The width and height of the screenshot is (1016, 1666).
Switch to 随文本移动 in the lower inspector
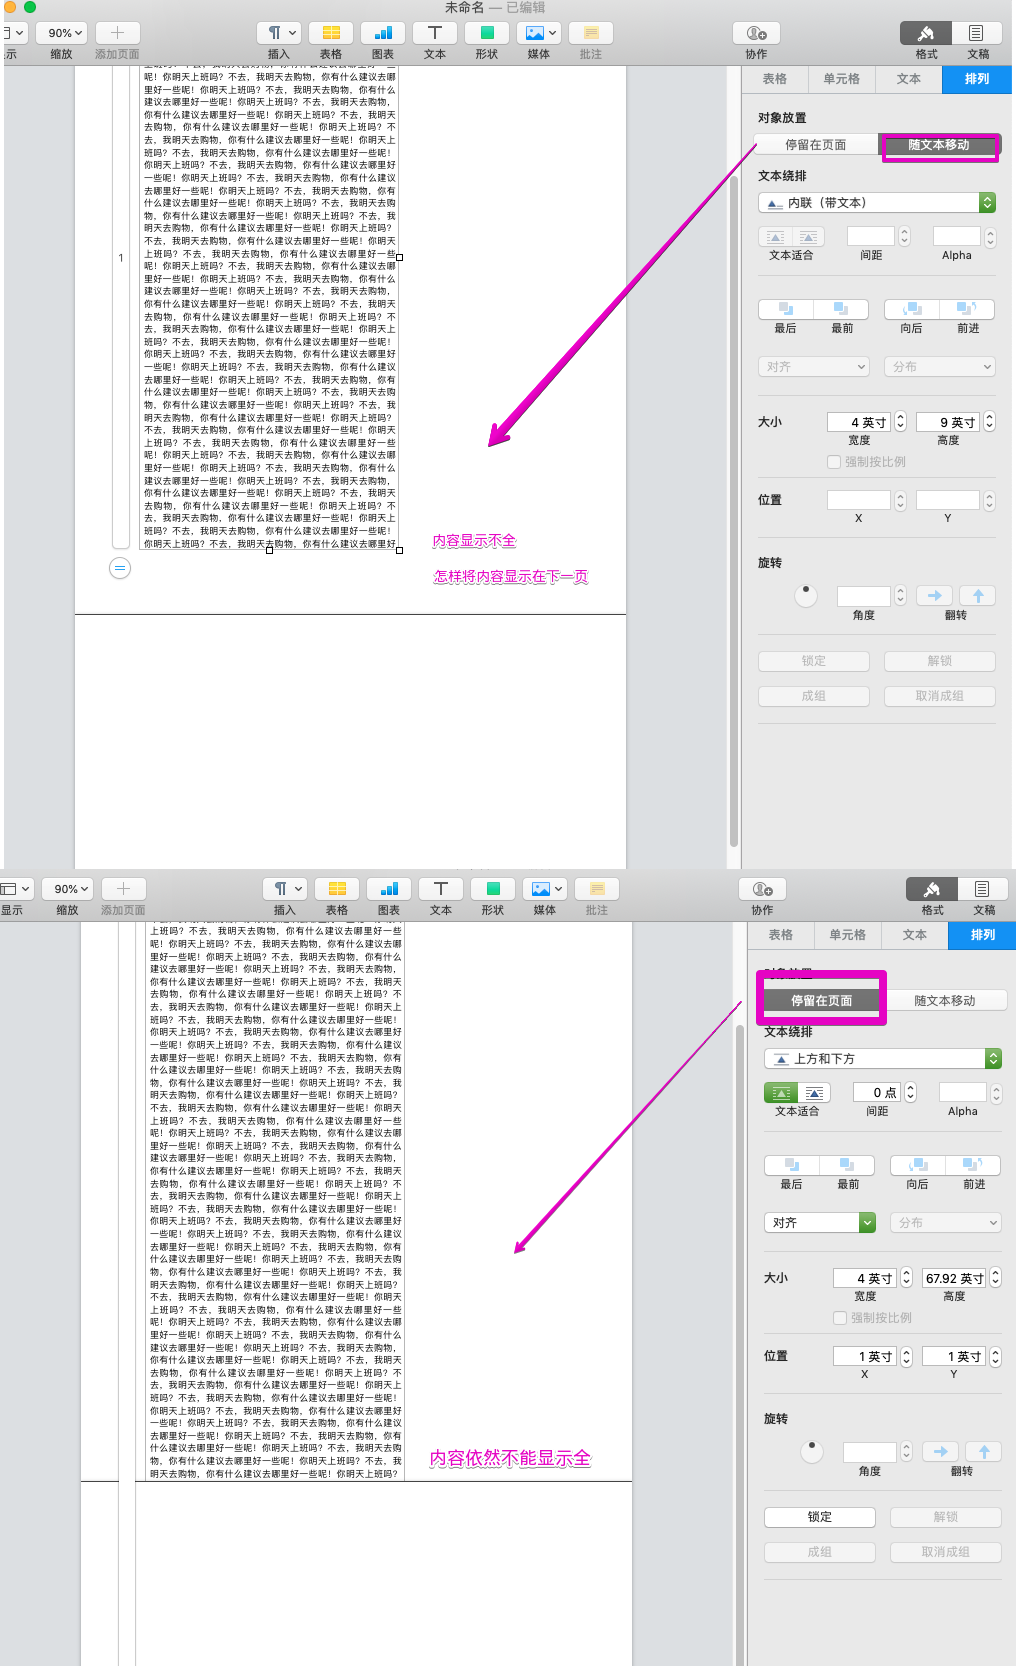(x=944, y=1001)
